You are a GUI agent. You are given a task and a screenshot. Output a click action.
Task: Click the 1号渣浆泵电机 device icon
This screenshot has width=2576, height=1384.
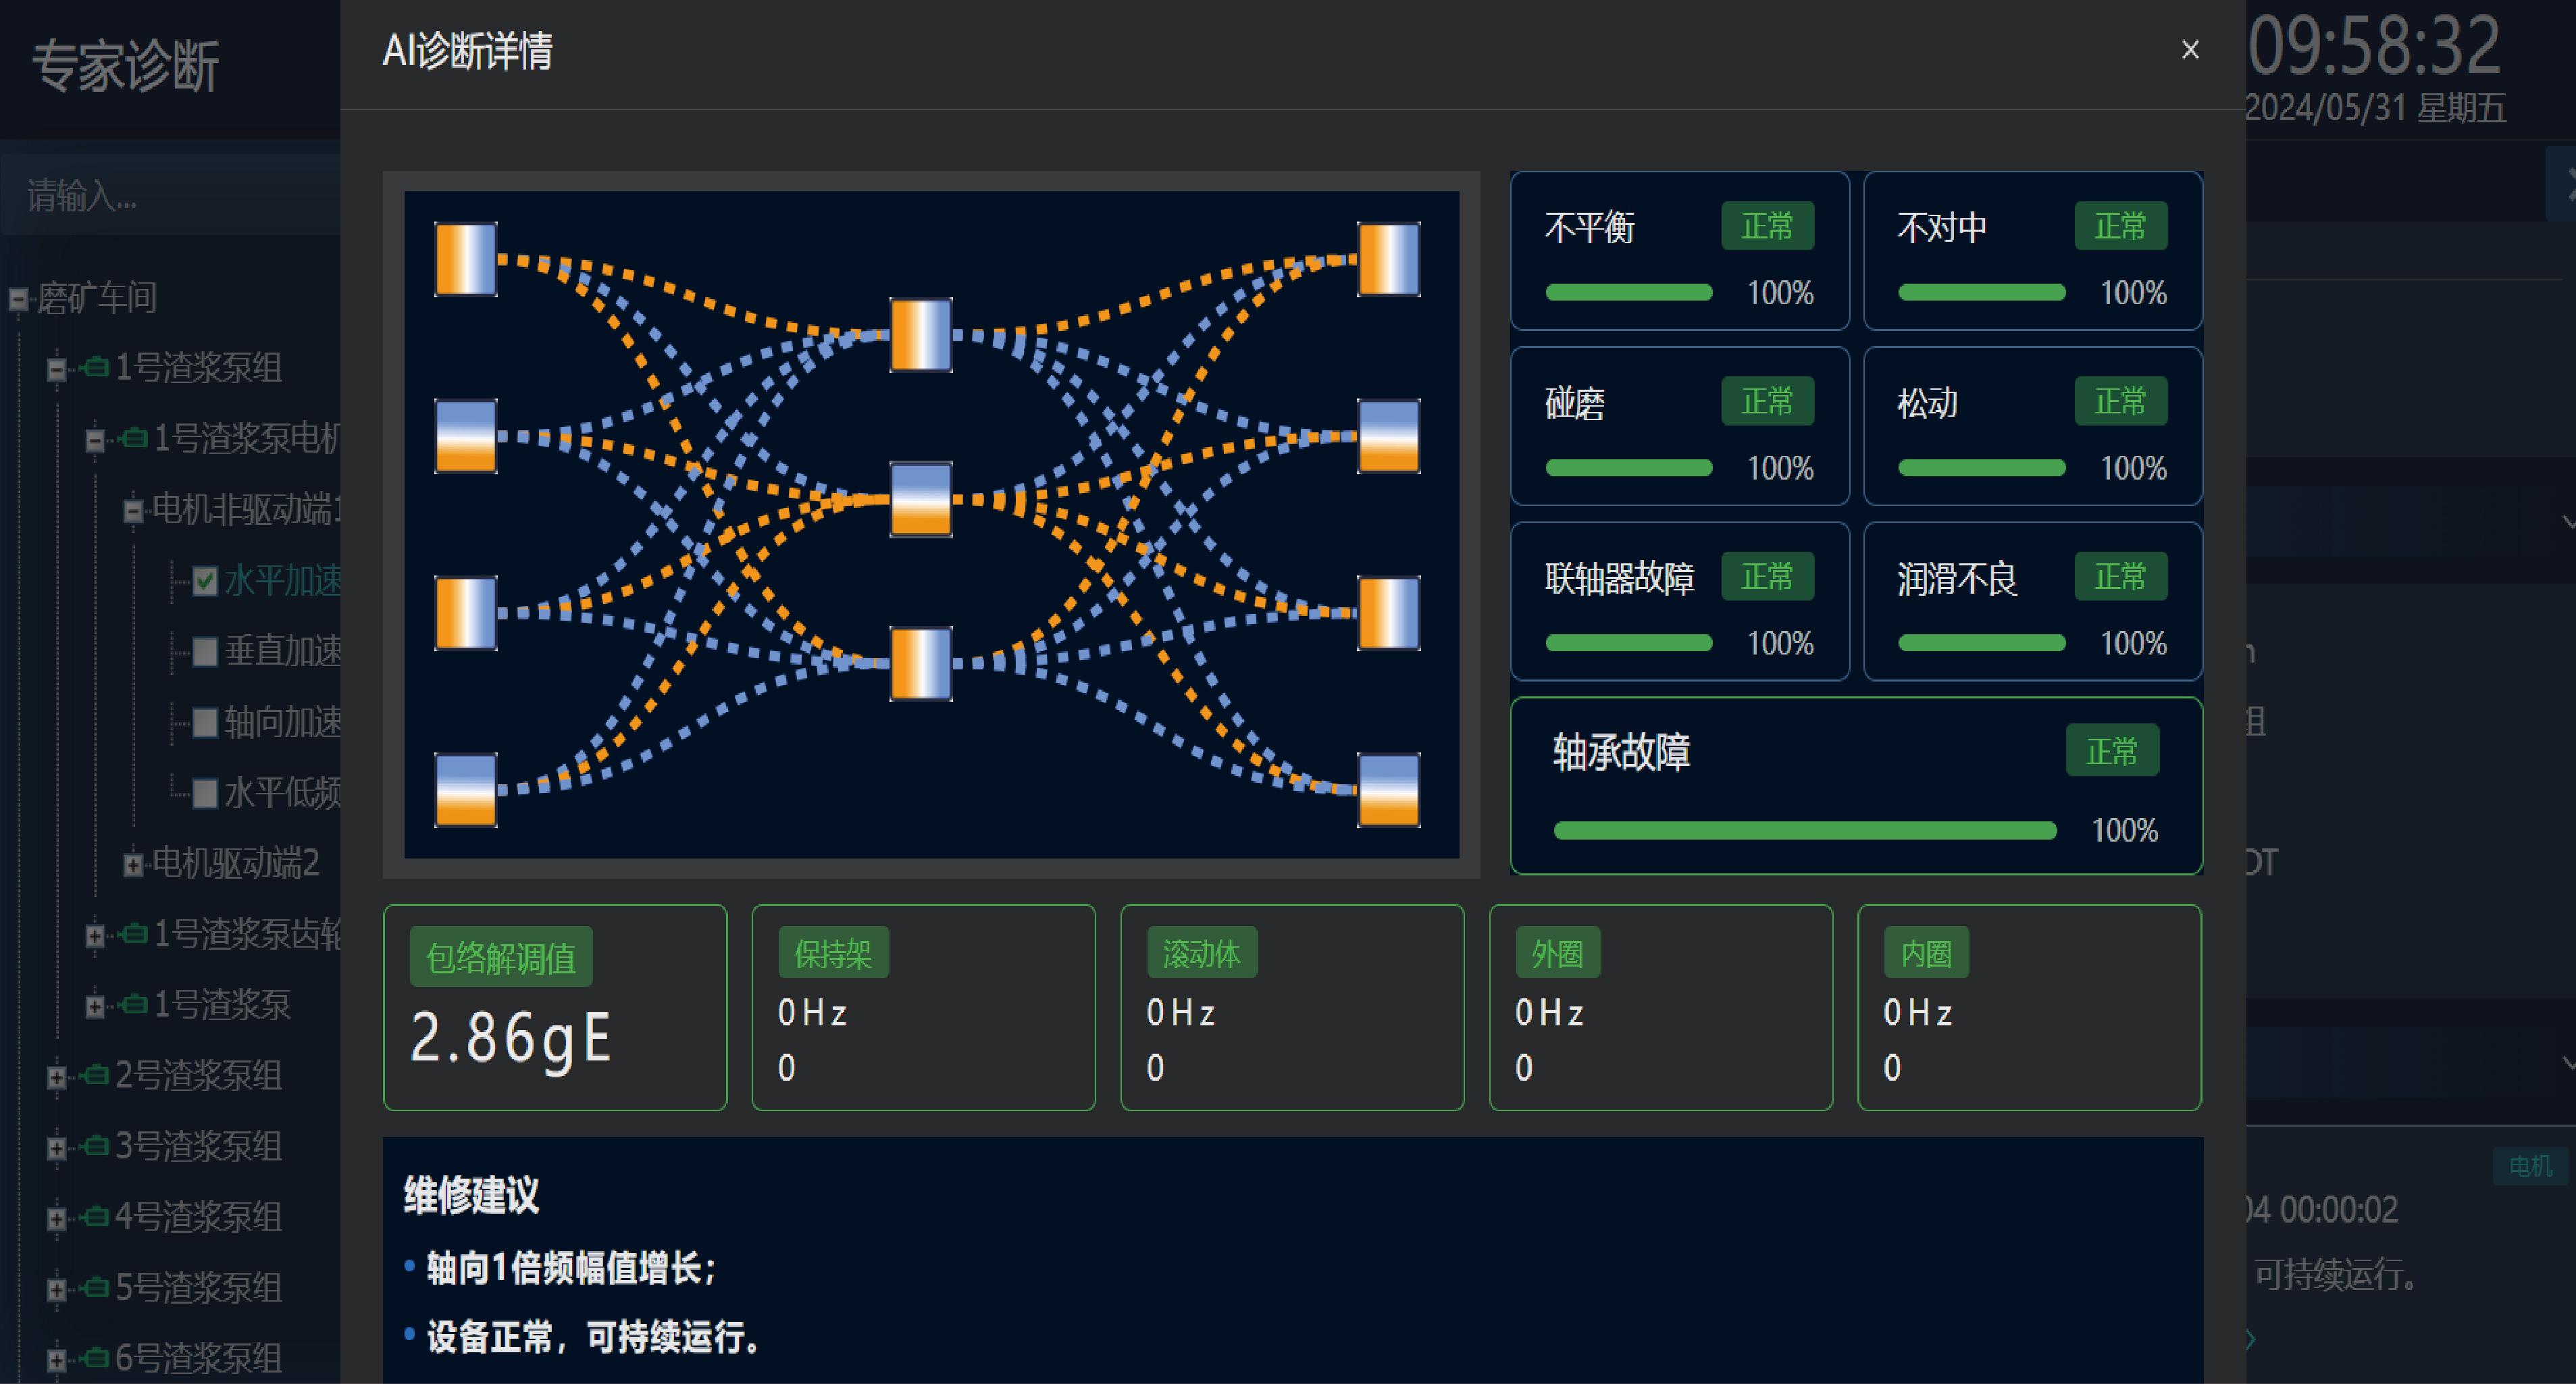(x=134, y=438)
